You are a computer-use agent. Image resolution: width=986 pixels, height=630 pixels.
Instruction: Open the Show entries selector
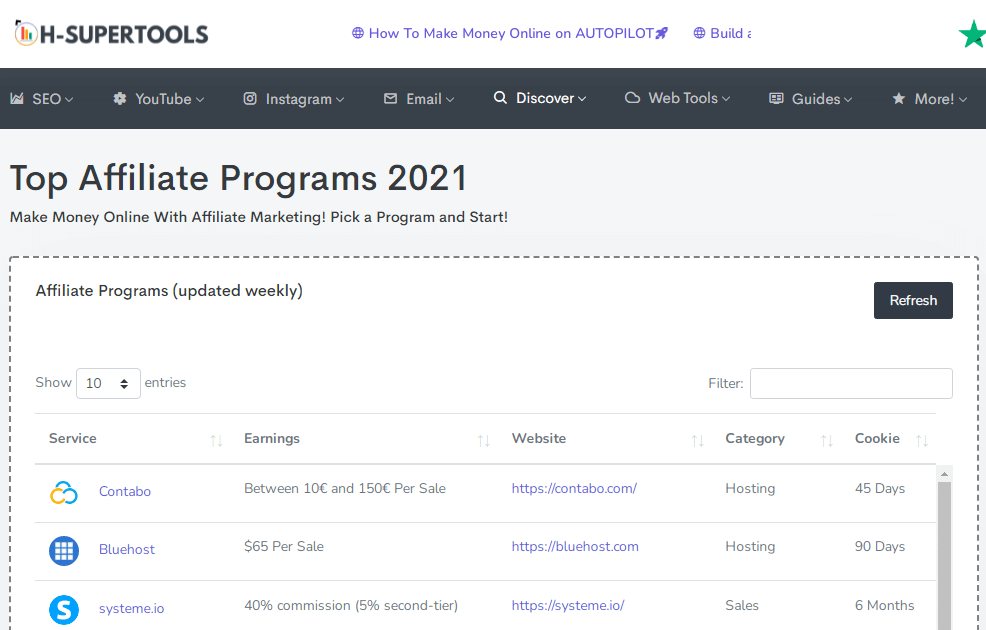point(107,383)
